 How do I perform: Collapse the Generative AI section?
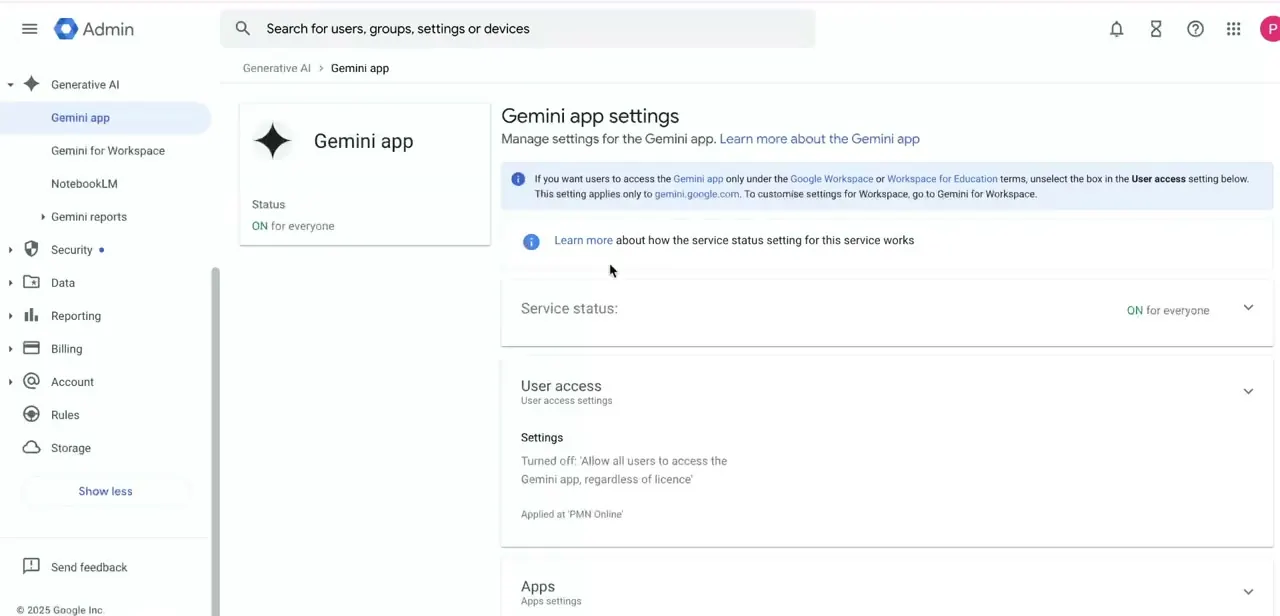10,85
